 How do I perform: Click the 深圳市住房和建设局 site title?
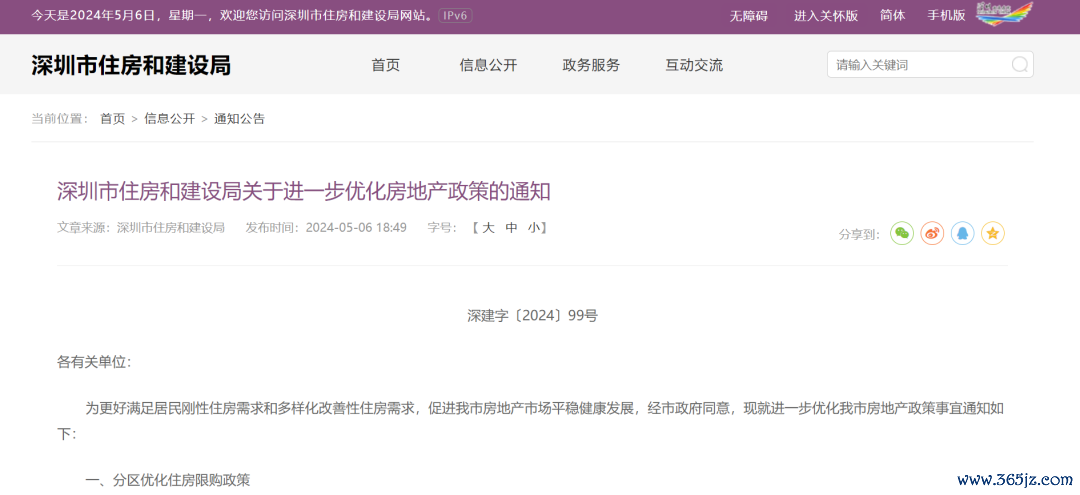coord(131,65)
